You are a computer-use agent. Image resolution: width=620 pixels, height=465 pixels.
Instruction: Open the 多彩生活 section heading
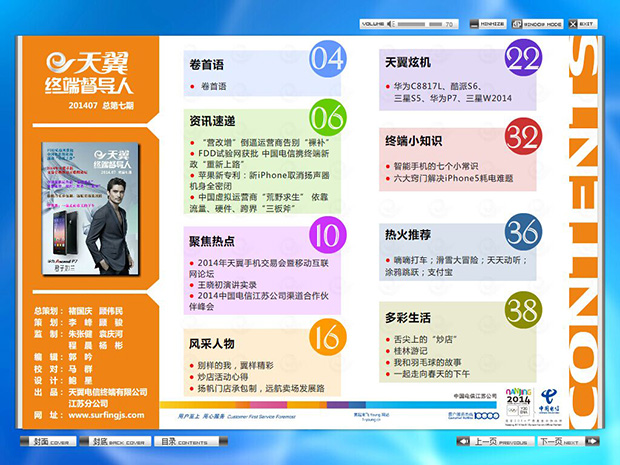pos(408,318)
